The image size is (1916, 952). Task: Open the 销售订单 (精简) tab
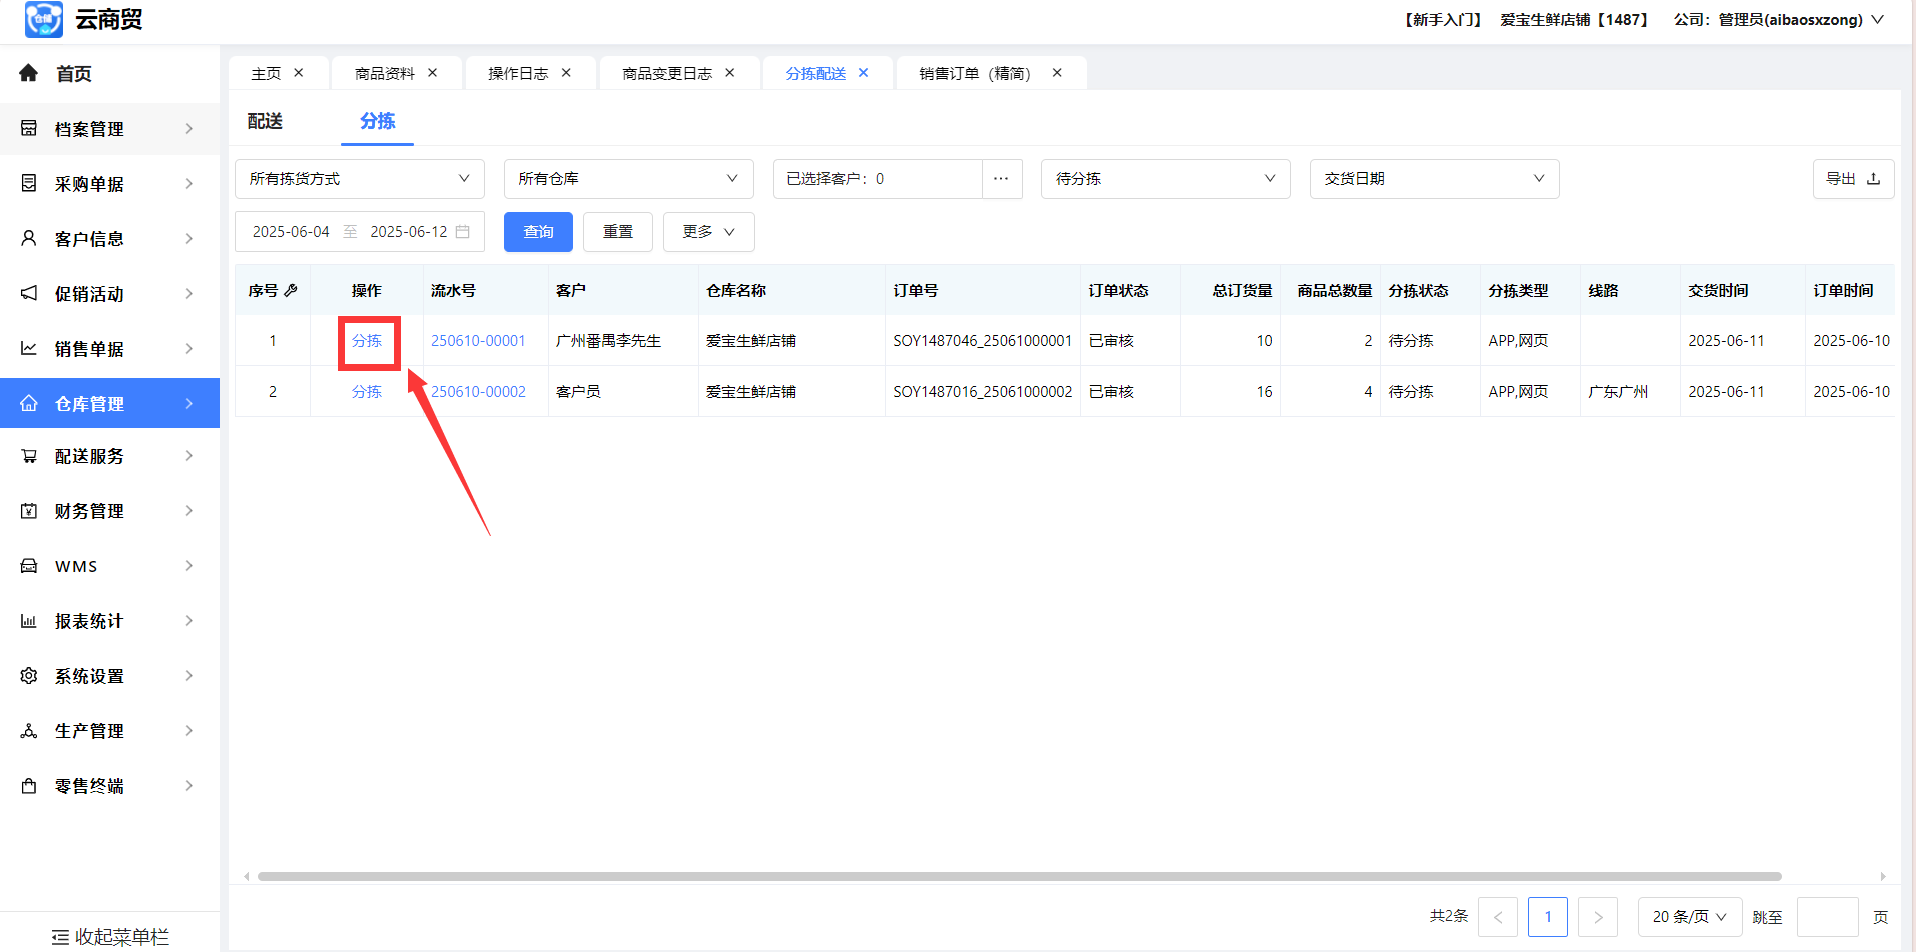tap(975, 73)
